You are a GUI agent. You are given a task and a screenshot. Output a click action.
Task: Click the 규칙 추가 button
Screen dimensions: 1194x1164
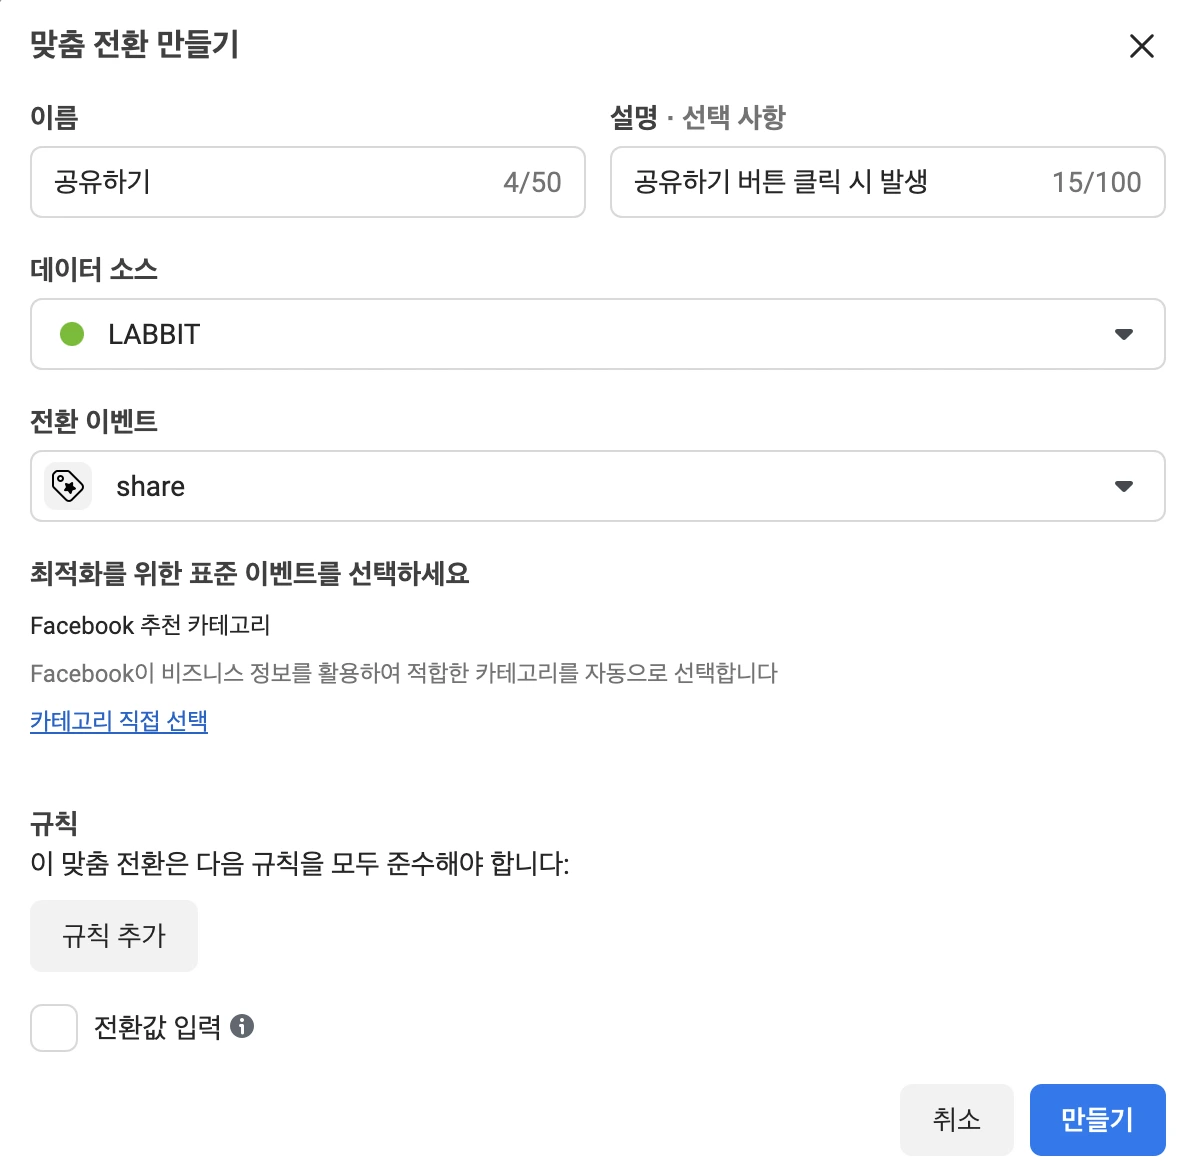coord(114,936)
